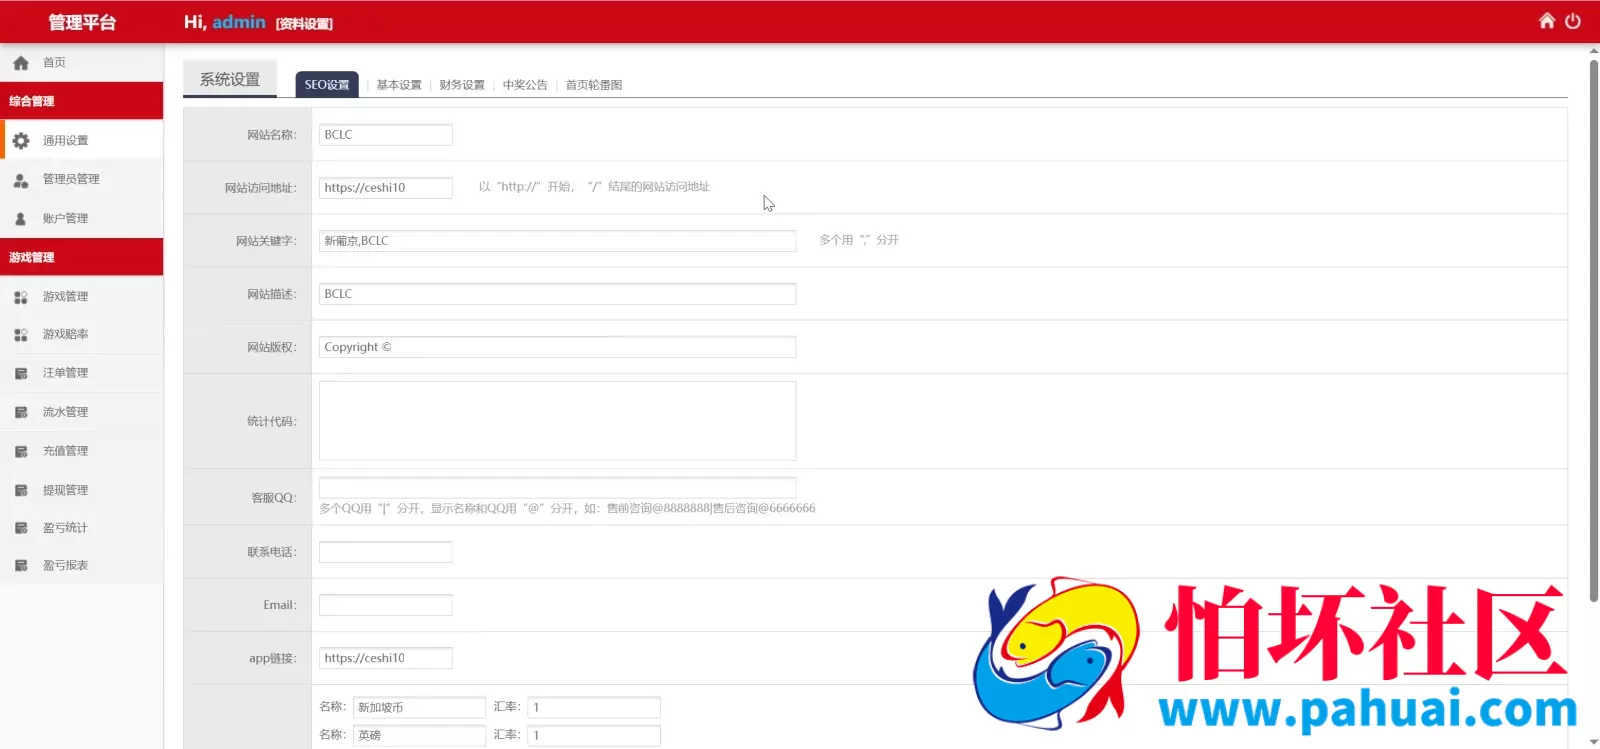Click the power logout icon in the header

[x=1573, y=21]
